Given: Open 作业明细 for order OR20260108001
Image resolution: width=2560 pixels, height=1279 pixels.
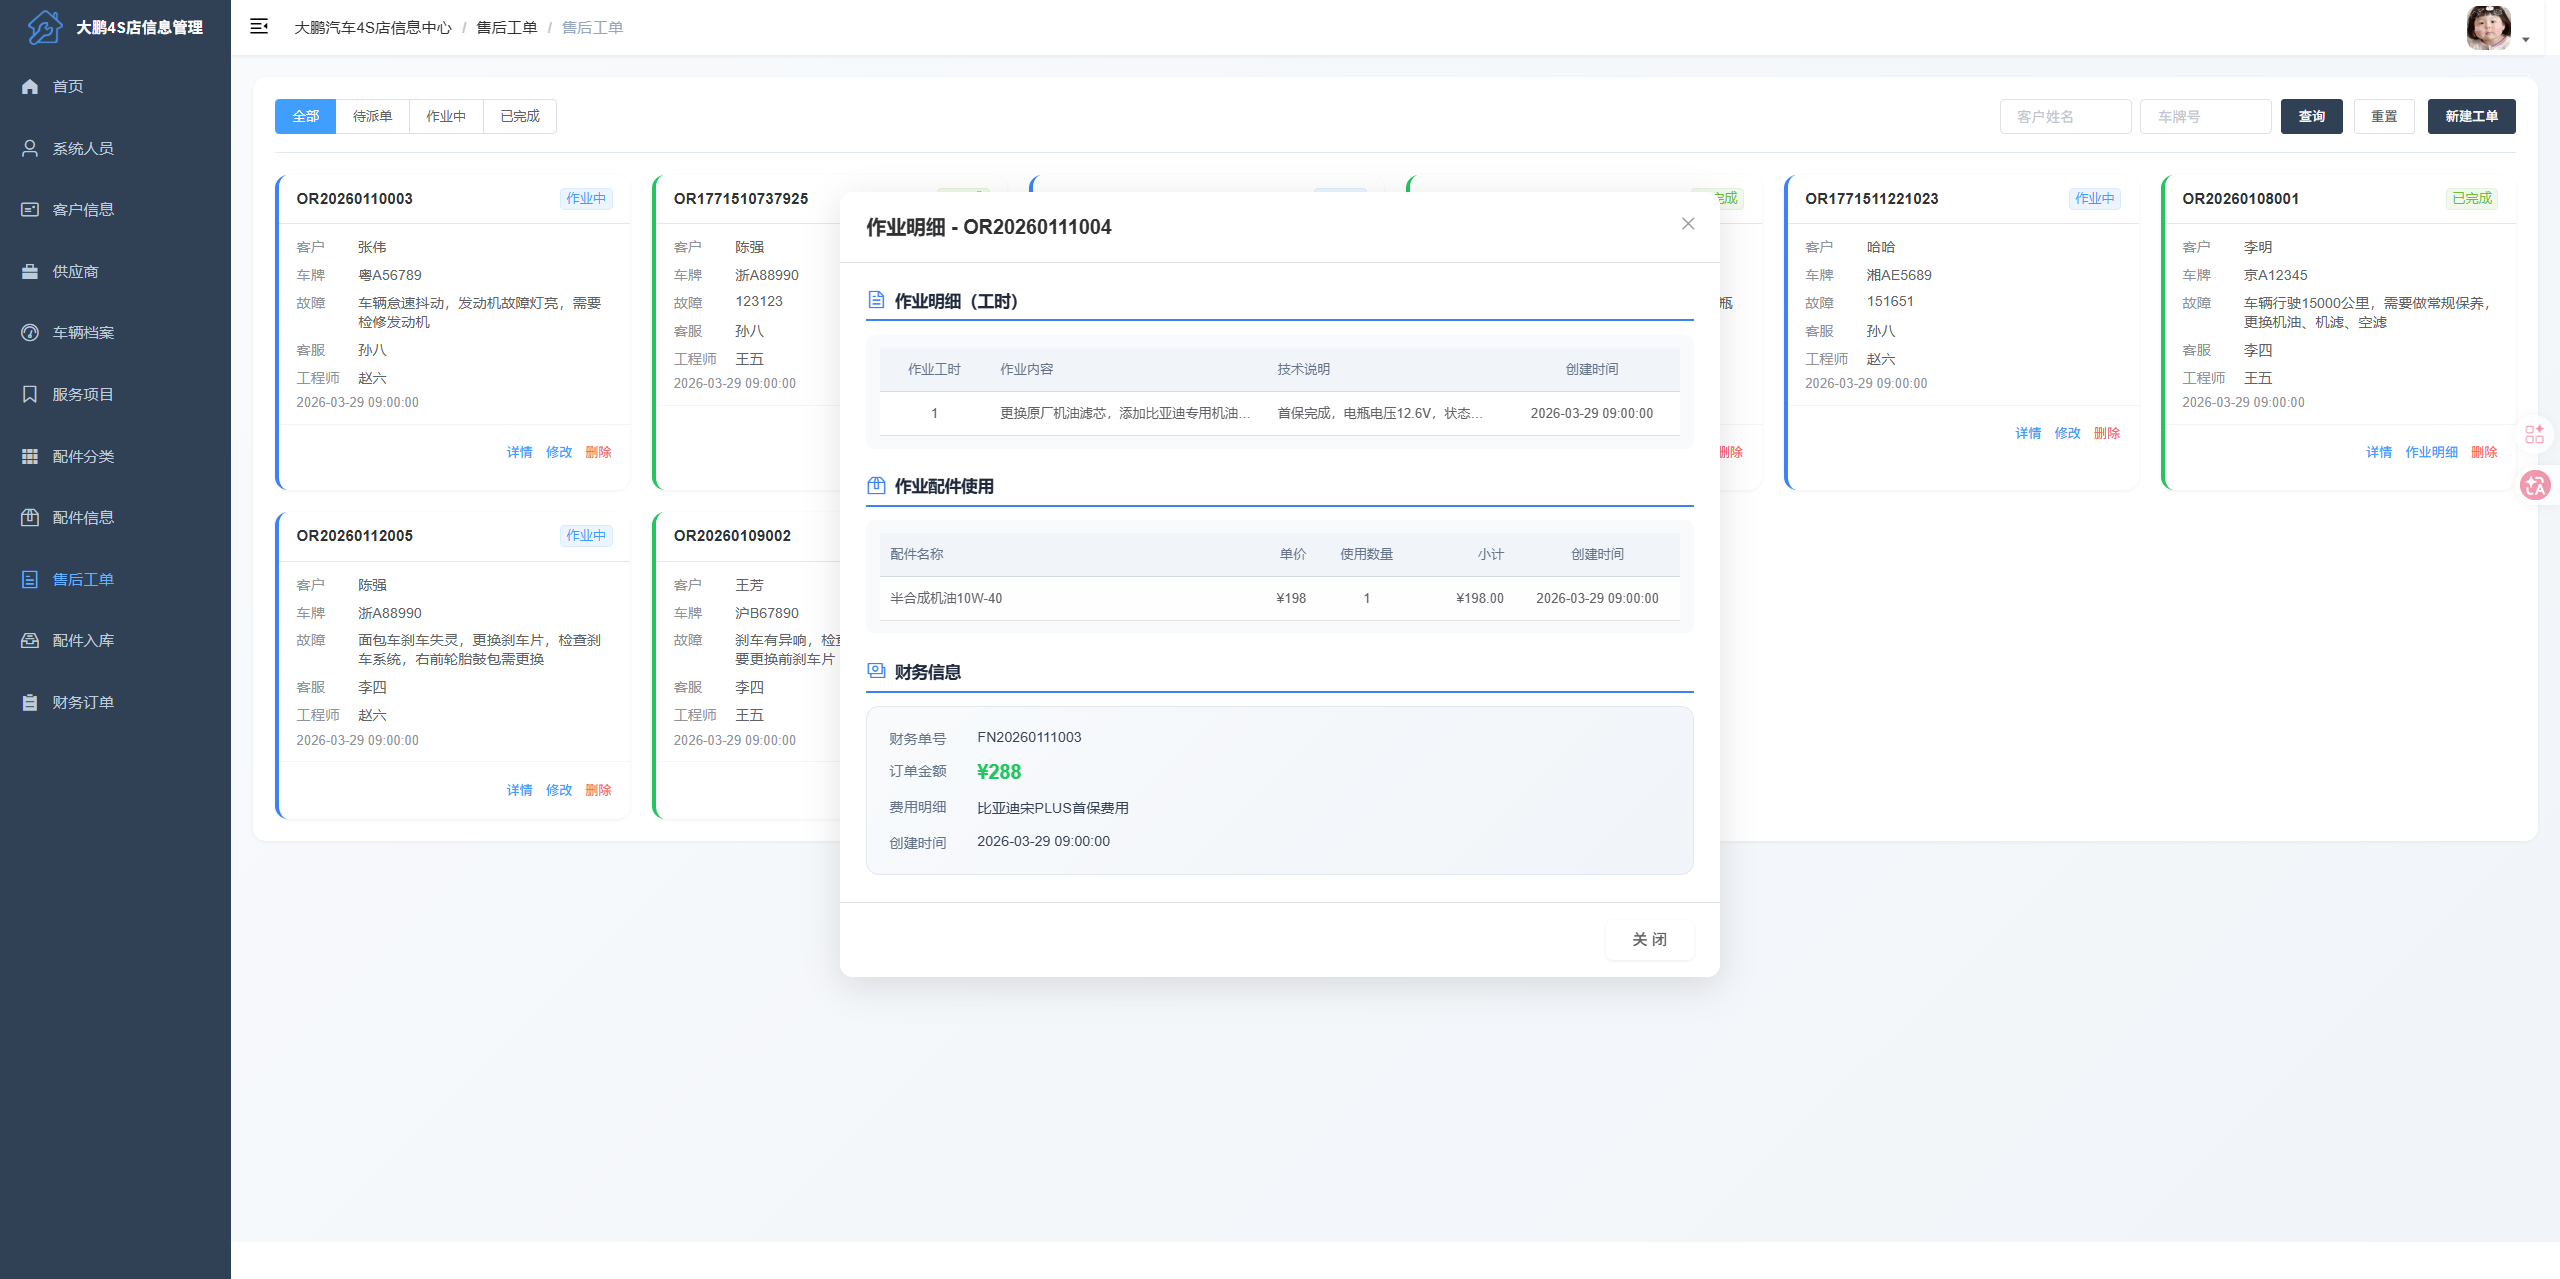Looking at the screenshot, I should tap(2431, 452).
